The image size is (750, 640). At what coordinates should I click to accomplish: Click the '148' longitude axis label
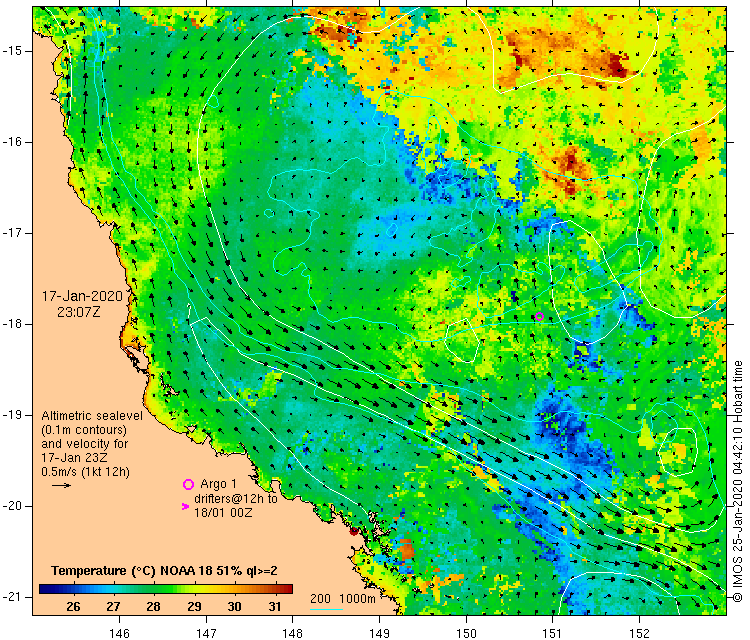(x=293, y=633)
